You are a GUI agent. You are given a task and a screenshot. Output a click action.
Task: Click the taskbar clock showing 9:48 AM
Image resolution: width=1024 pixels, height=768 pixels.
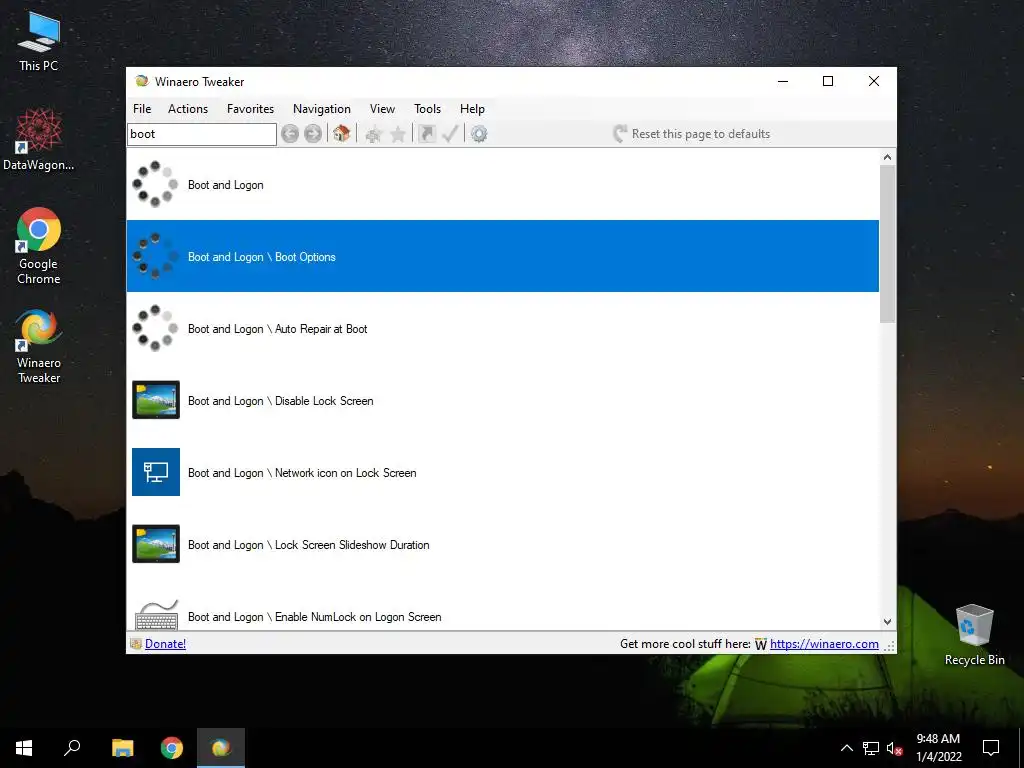(938, 748)
